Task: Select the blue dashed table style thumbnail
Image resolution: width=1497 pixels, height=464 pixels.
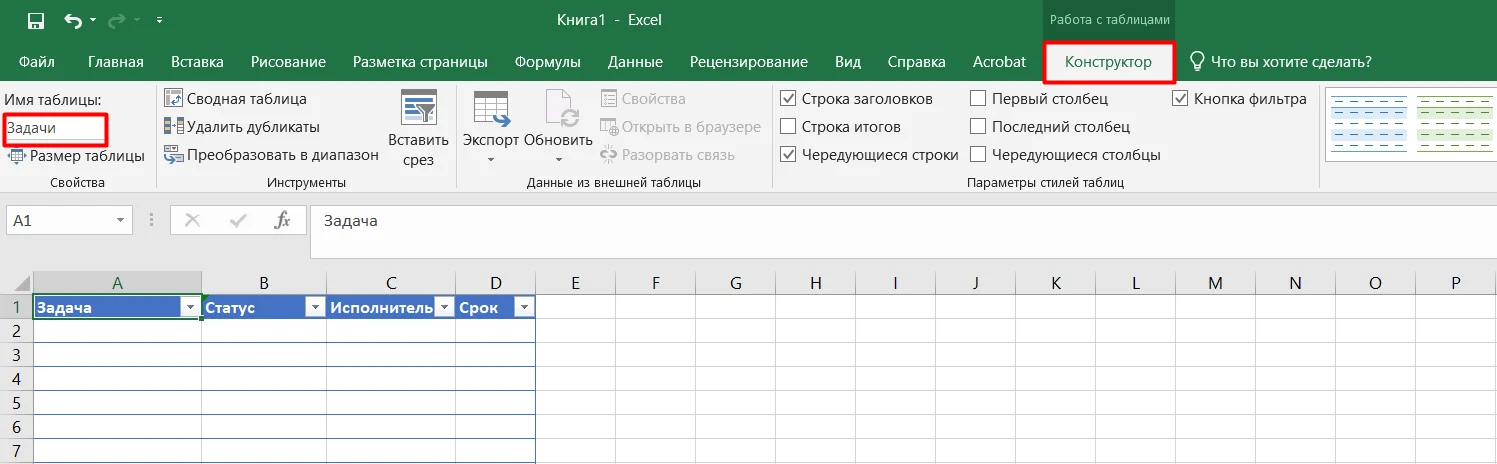Action: click(1364, 125)
